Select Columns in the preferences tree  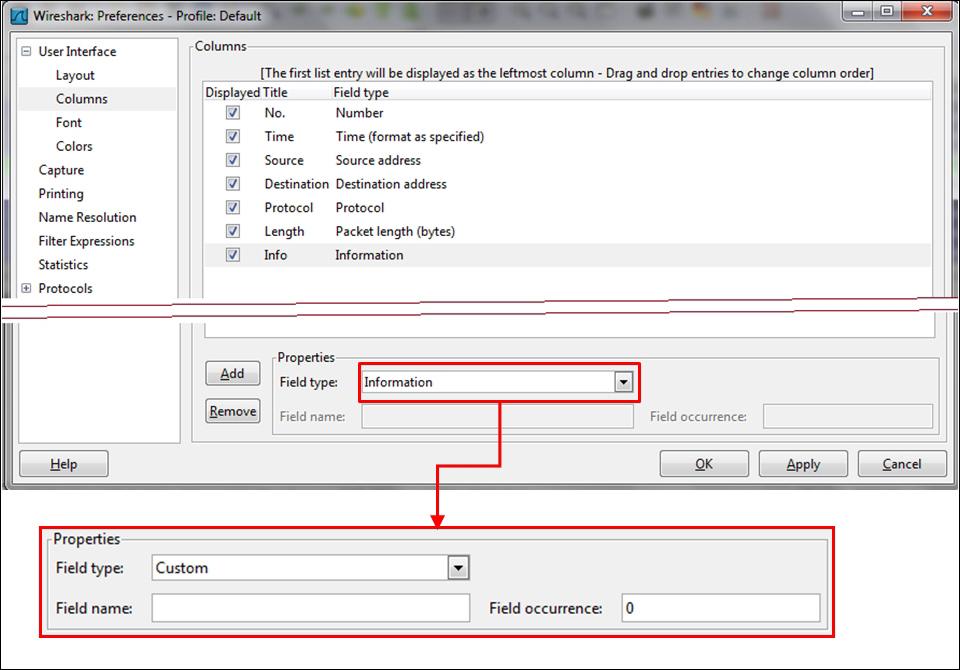(x=81, y=99)
